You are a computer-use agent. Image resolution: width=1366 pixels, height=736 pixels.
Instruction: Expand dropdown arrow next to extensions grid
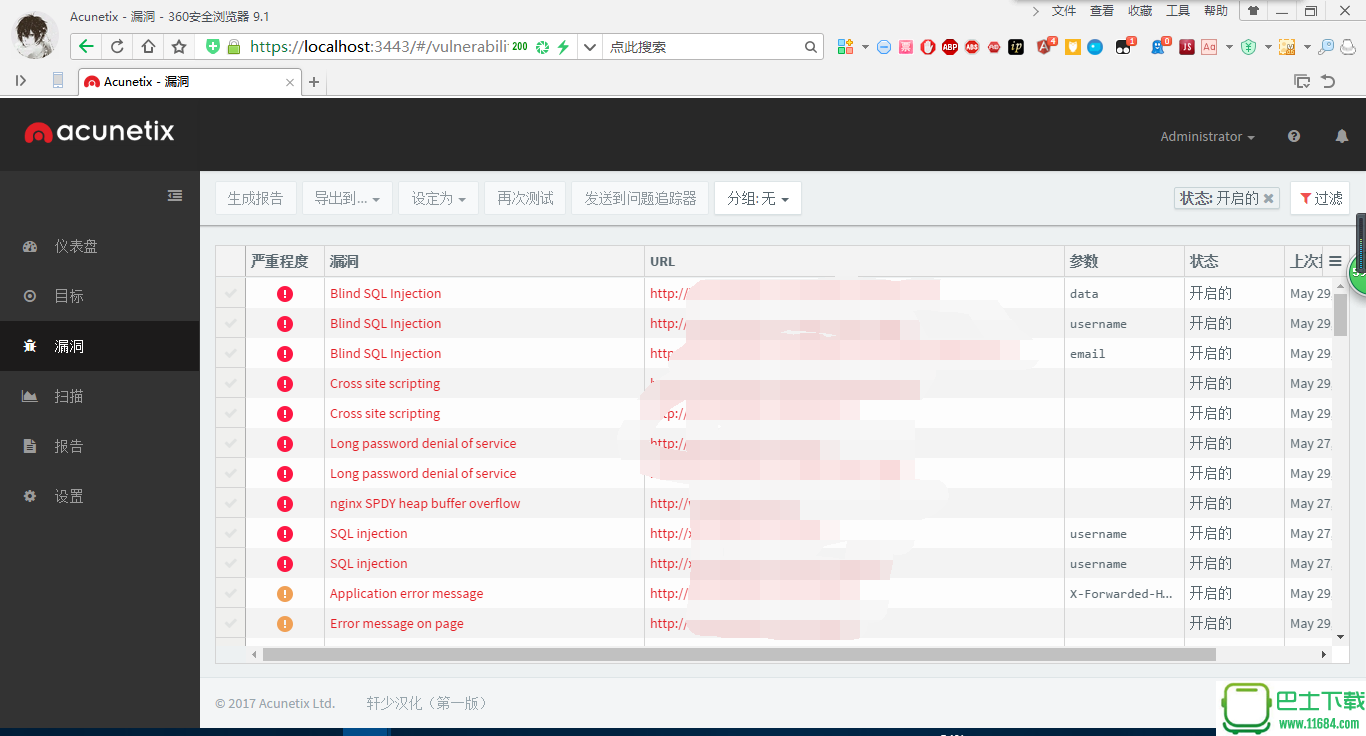coord(863,47)
